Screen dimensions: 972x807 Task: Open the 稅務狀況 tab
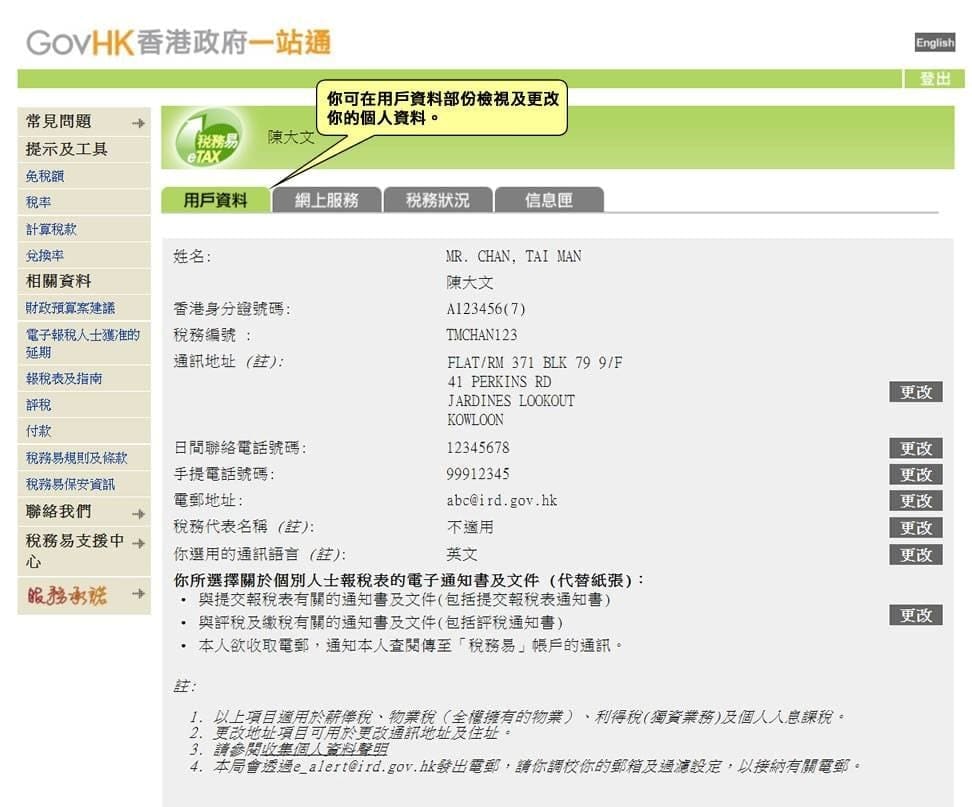point(437,200)
